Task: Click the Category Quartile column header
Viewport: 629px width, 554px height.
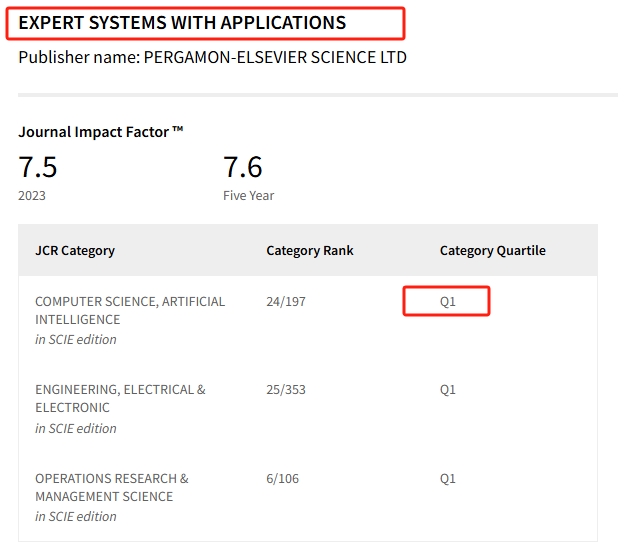Action: (493, 250)
